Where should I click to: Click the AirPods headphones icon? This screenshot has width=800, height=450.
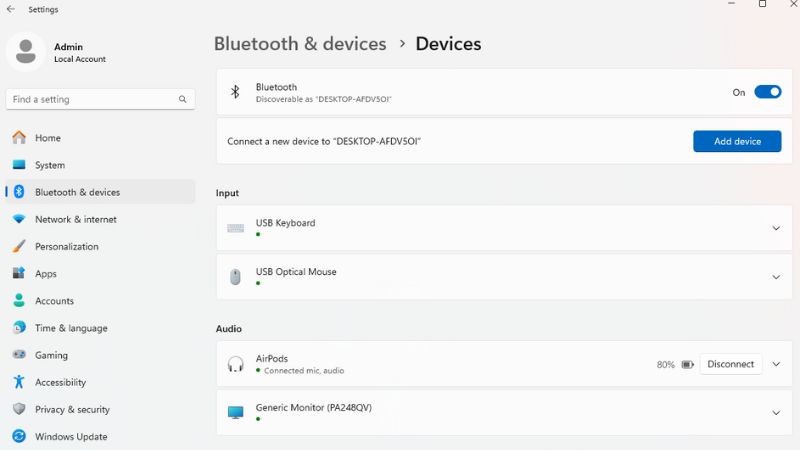click(x=235, y=364)
